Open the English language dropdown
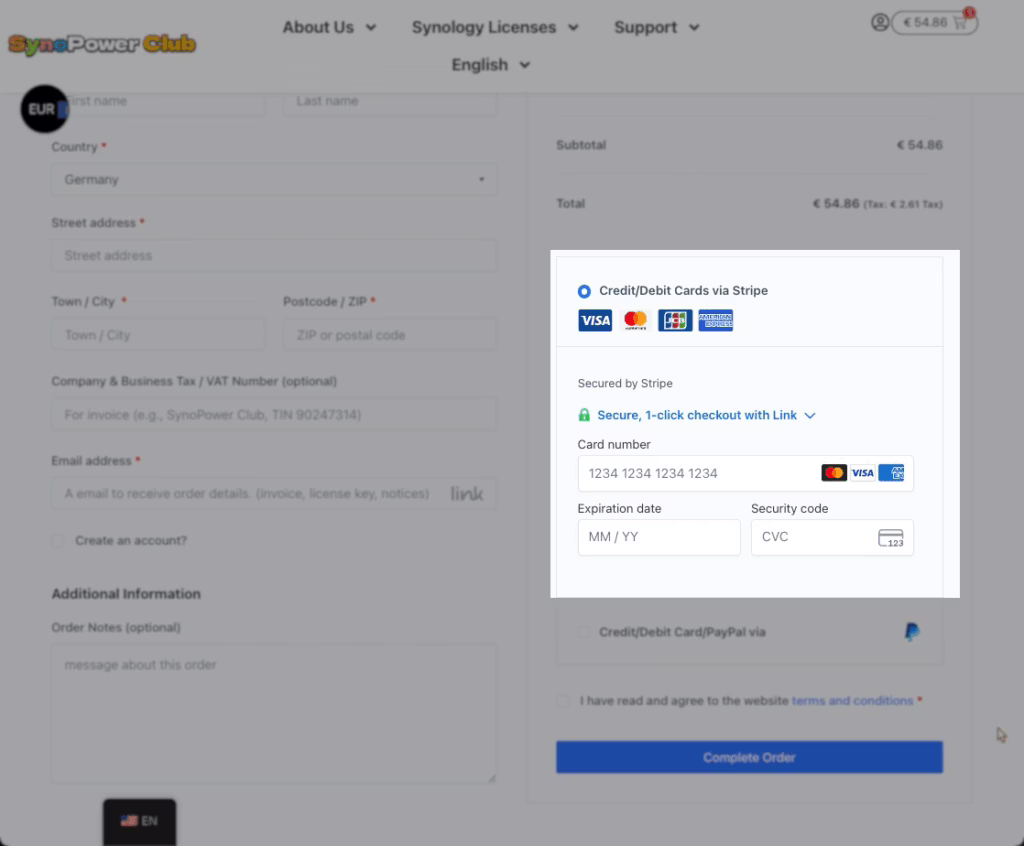 click(490, 65)
